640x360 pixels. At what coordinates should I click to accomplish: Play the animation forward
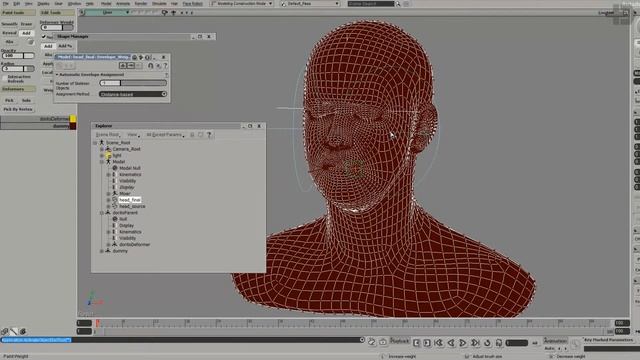pyautogui.click(x=463, y=343)
